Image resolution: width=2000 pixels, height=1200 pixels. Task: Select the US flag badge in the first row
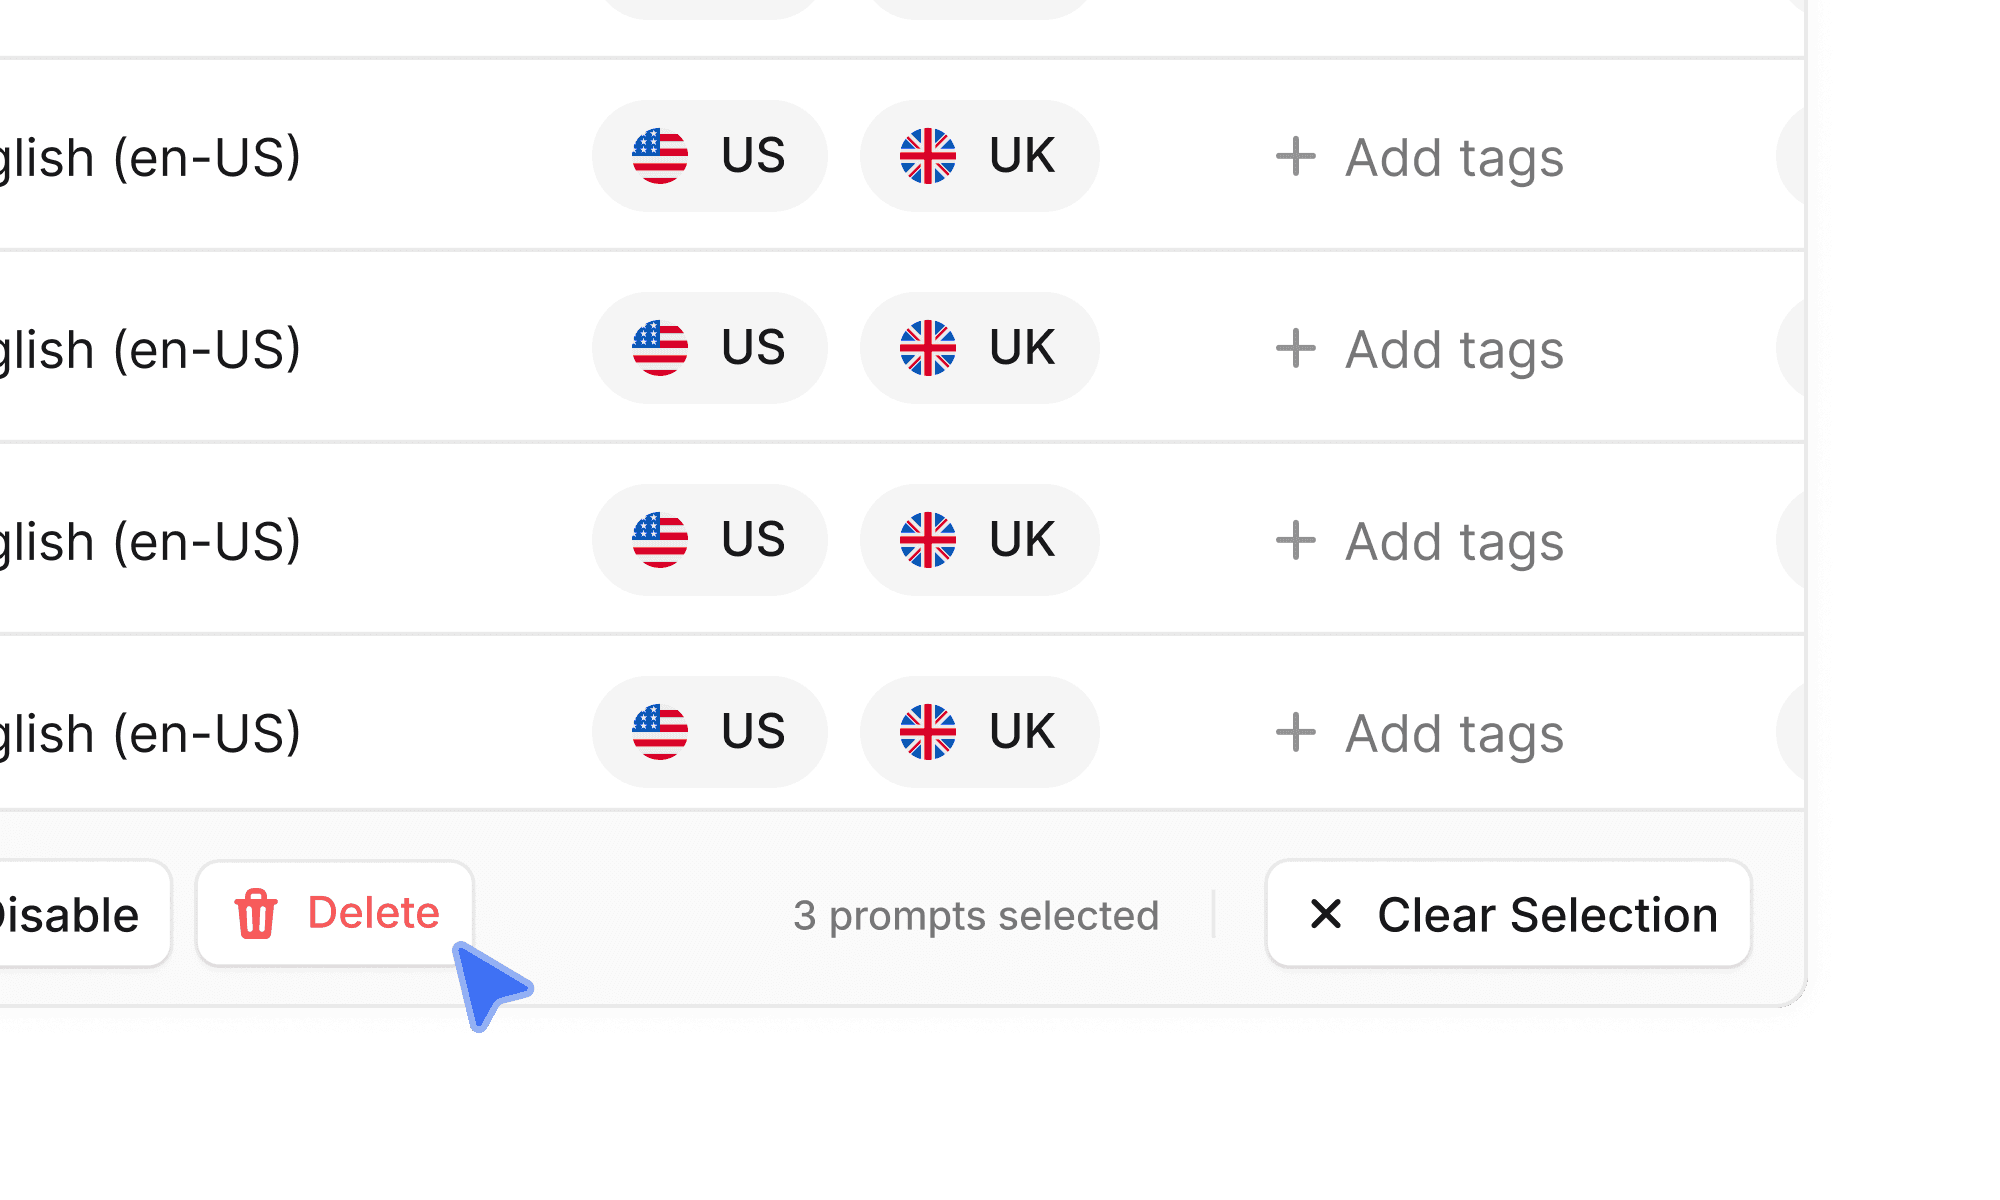pos(710,156)
